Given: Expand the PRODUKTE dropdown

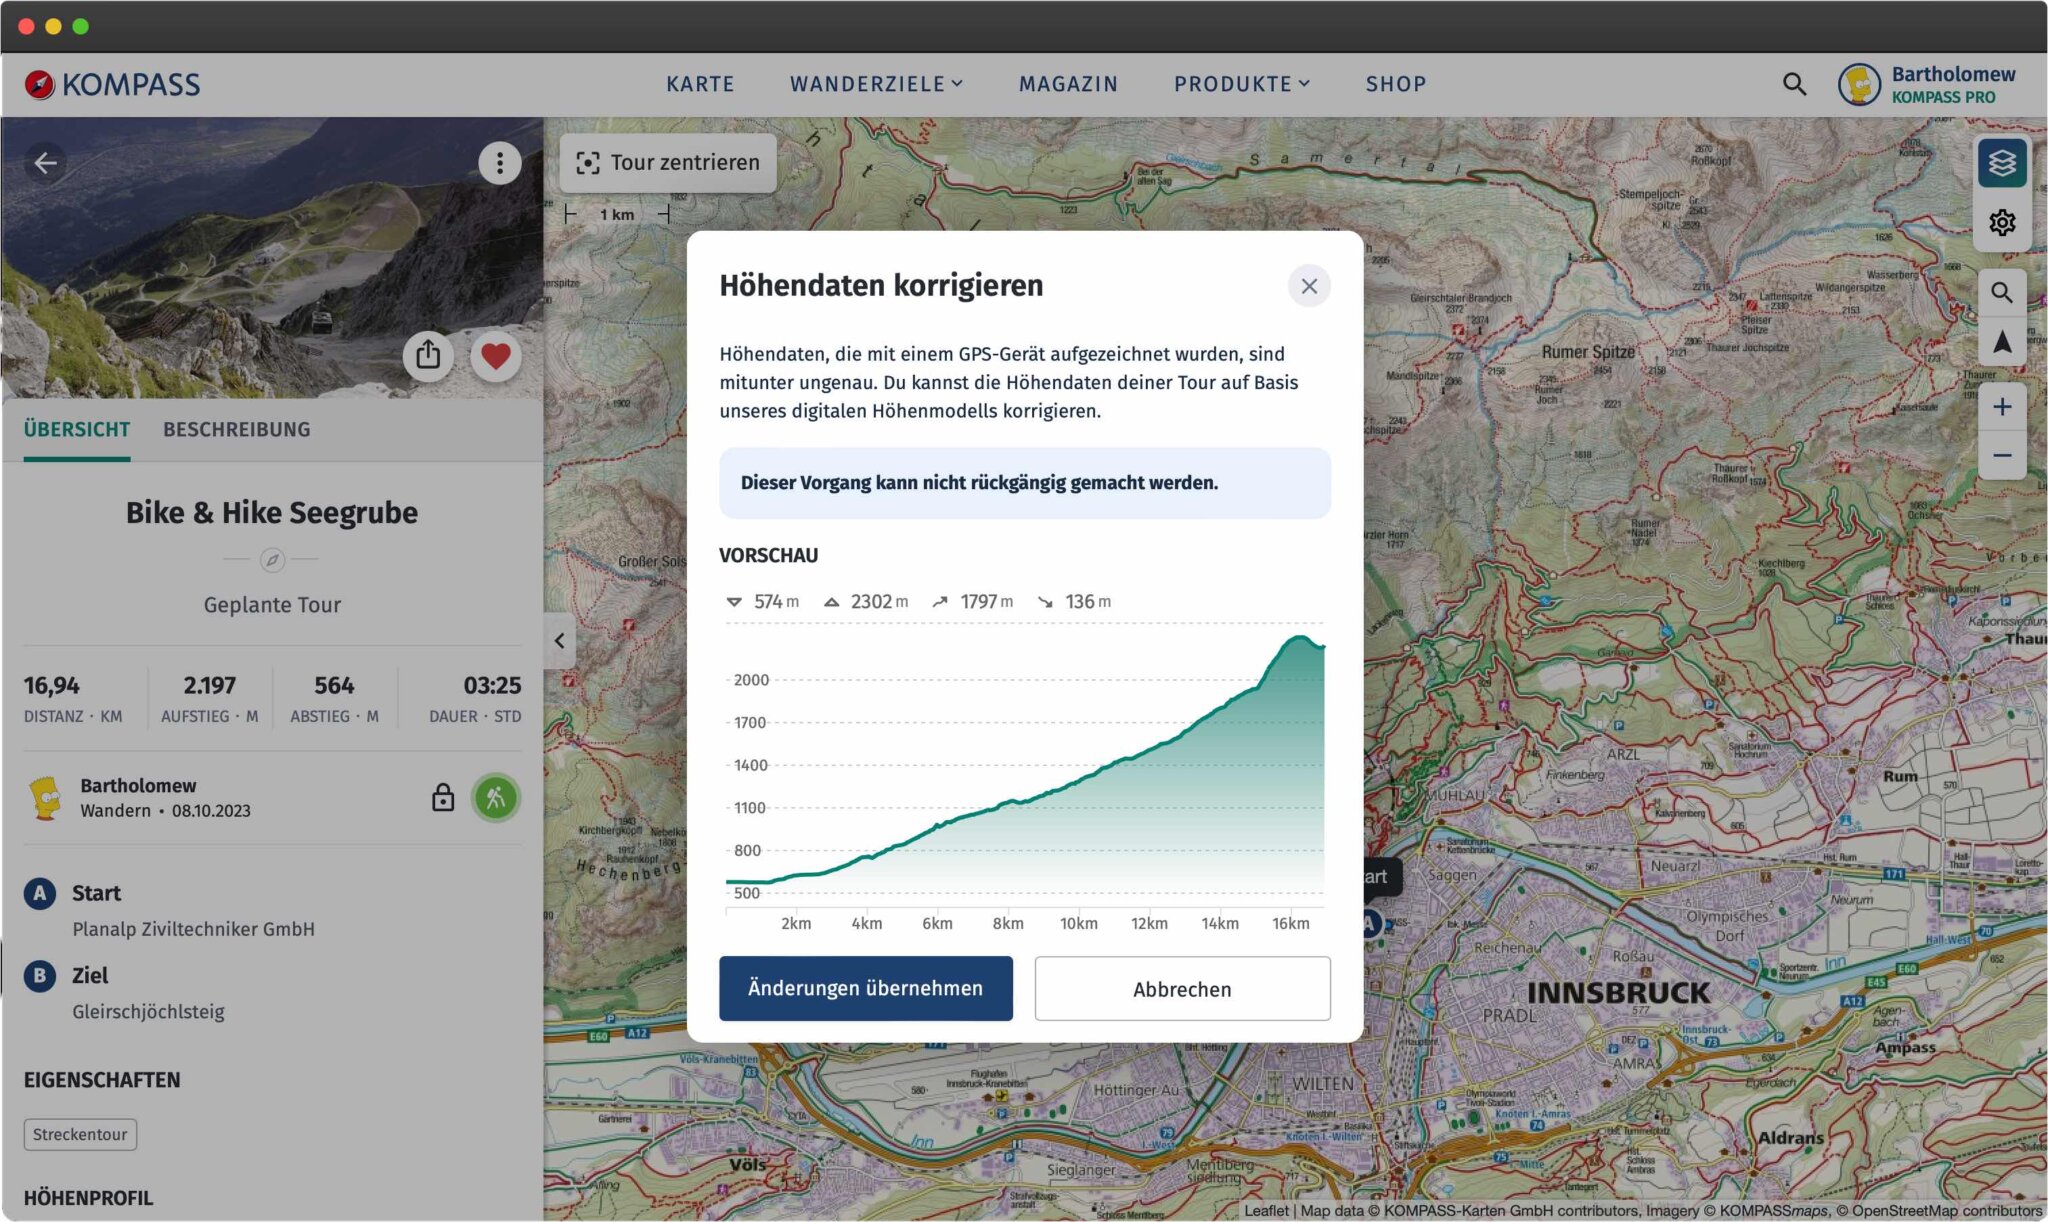Looking at the screenshot, I should tap(1241, 84).
